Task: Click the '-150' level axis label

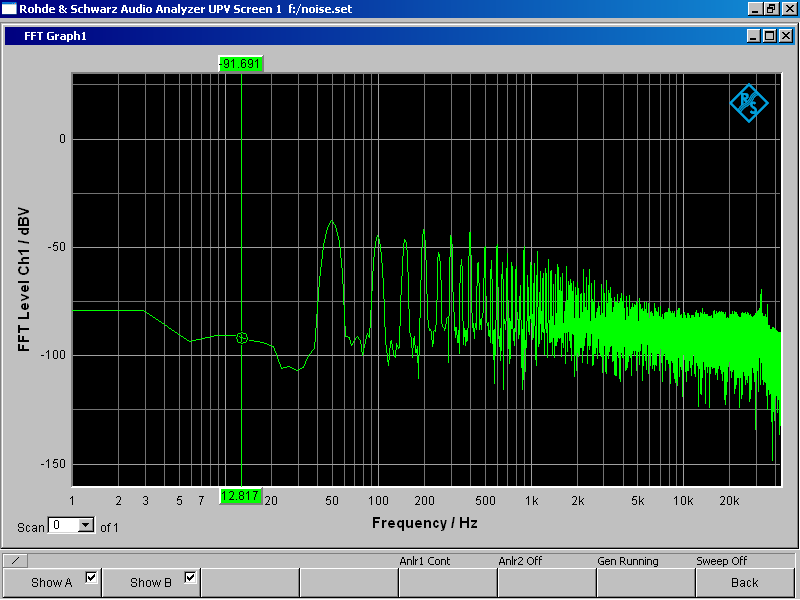Action: pos(53,464)
